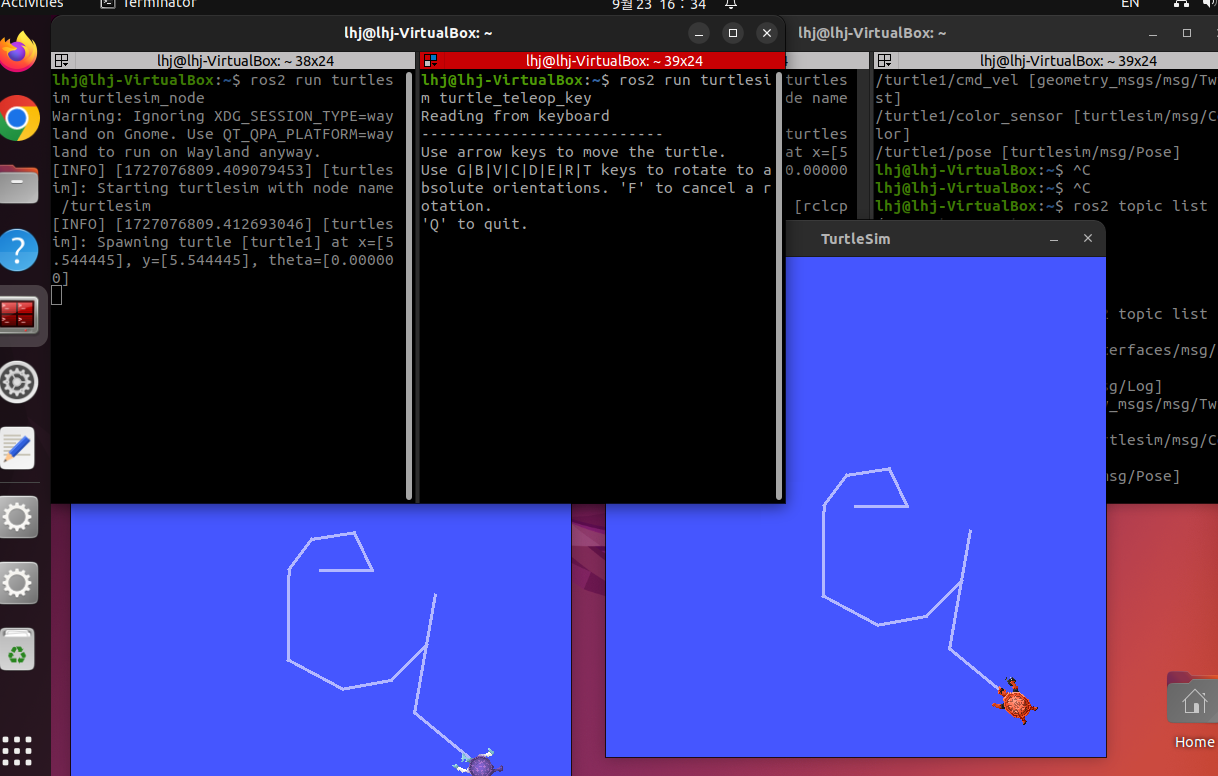Click the TurtleSim window title

855,239
